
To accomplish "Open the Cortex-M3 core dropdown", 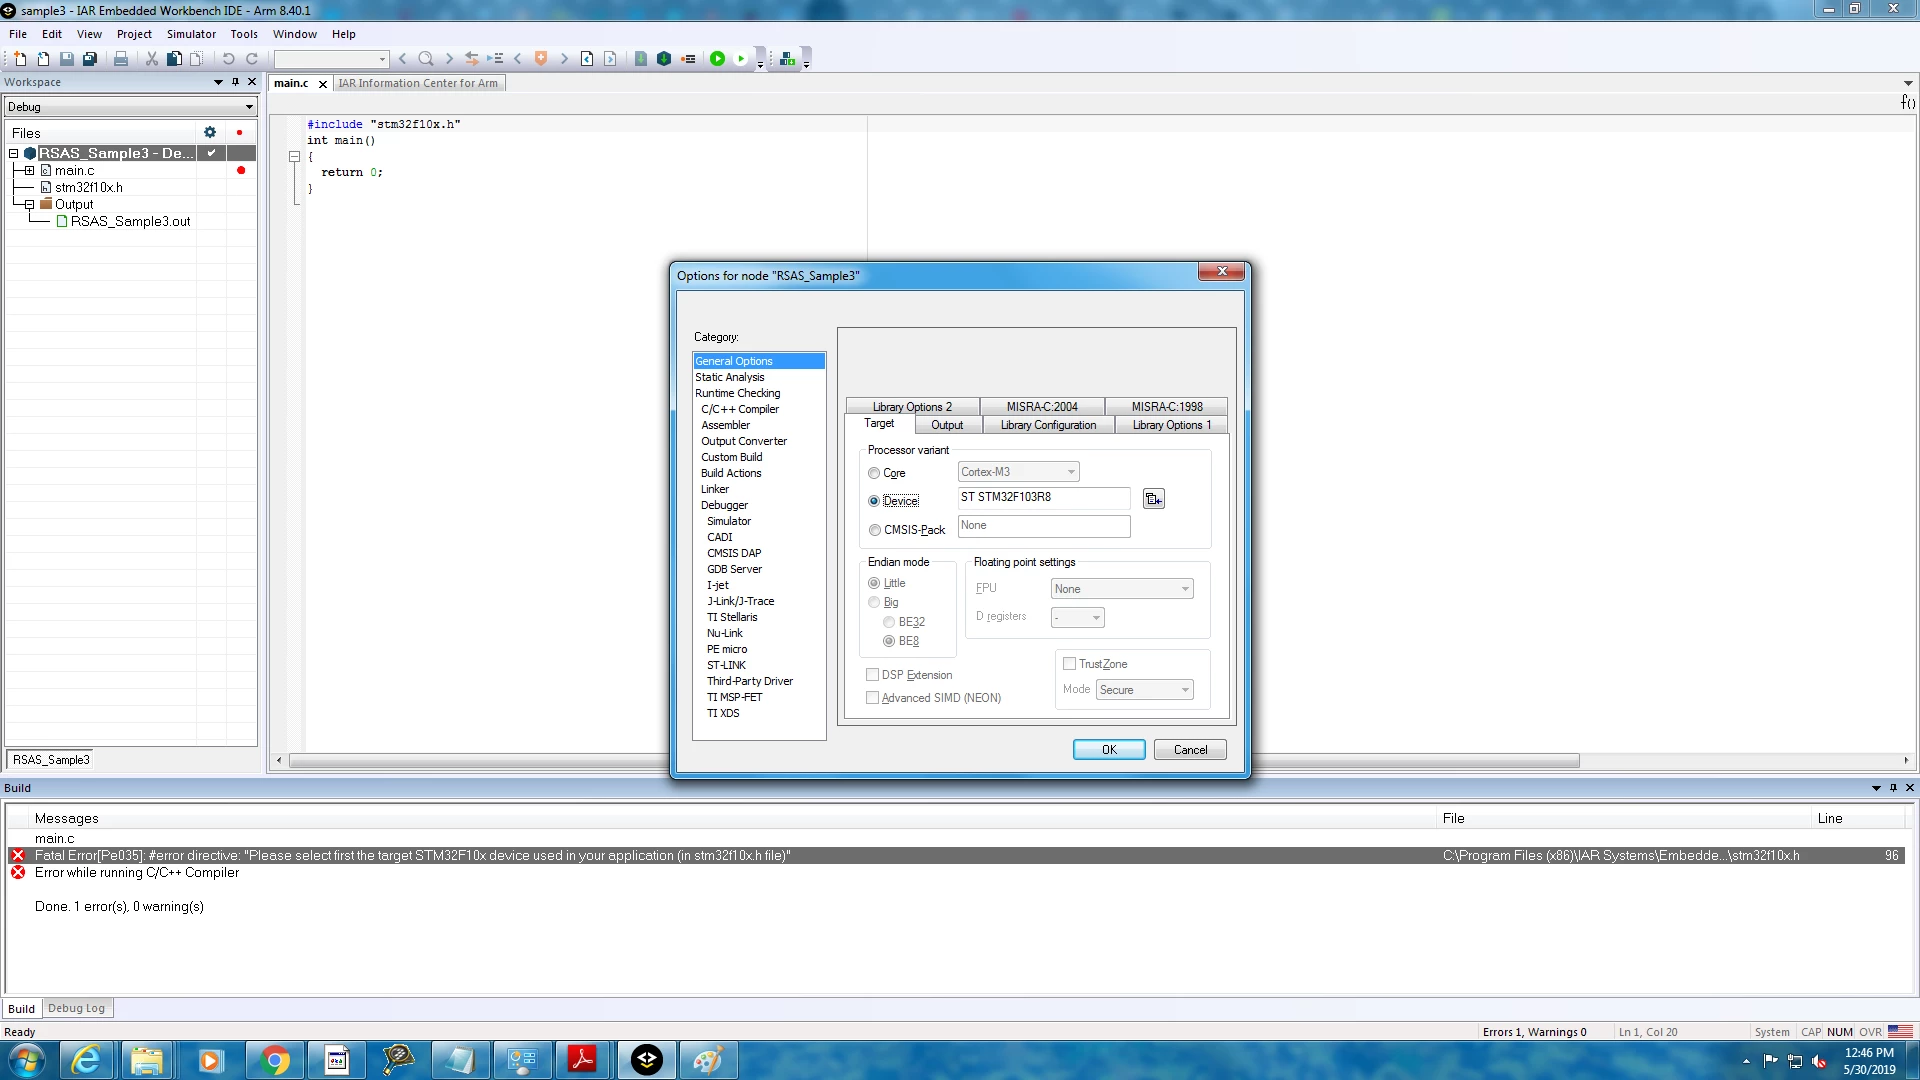I will 1018,472.
